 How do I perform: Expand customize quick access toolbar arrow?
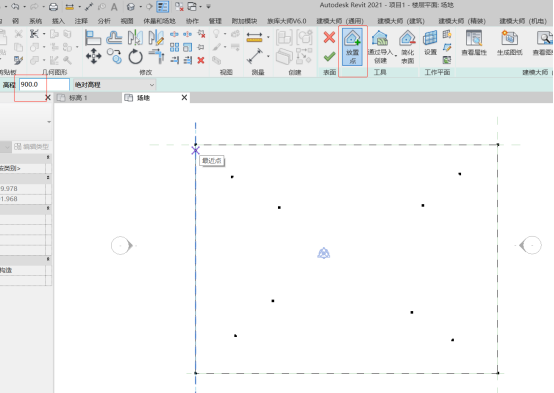click(208, 6)
